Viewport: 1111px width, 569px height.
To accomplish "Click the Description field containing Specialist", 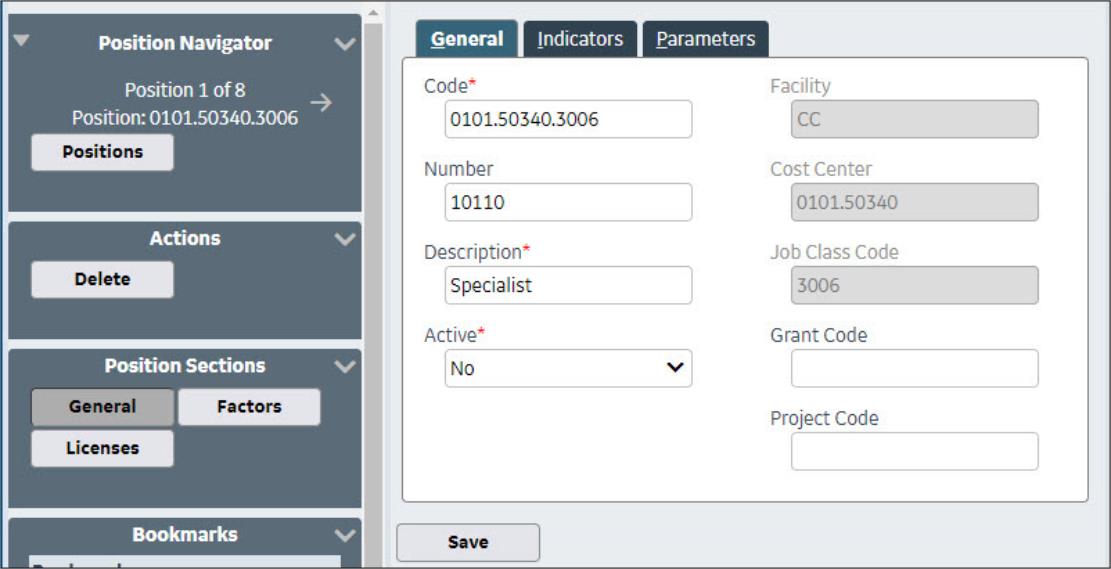I will coord(568,285).
